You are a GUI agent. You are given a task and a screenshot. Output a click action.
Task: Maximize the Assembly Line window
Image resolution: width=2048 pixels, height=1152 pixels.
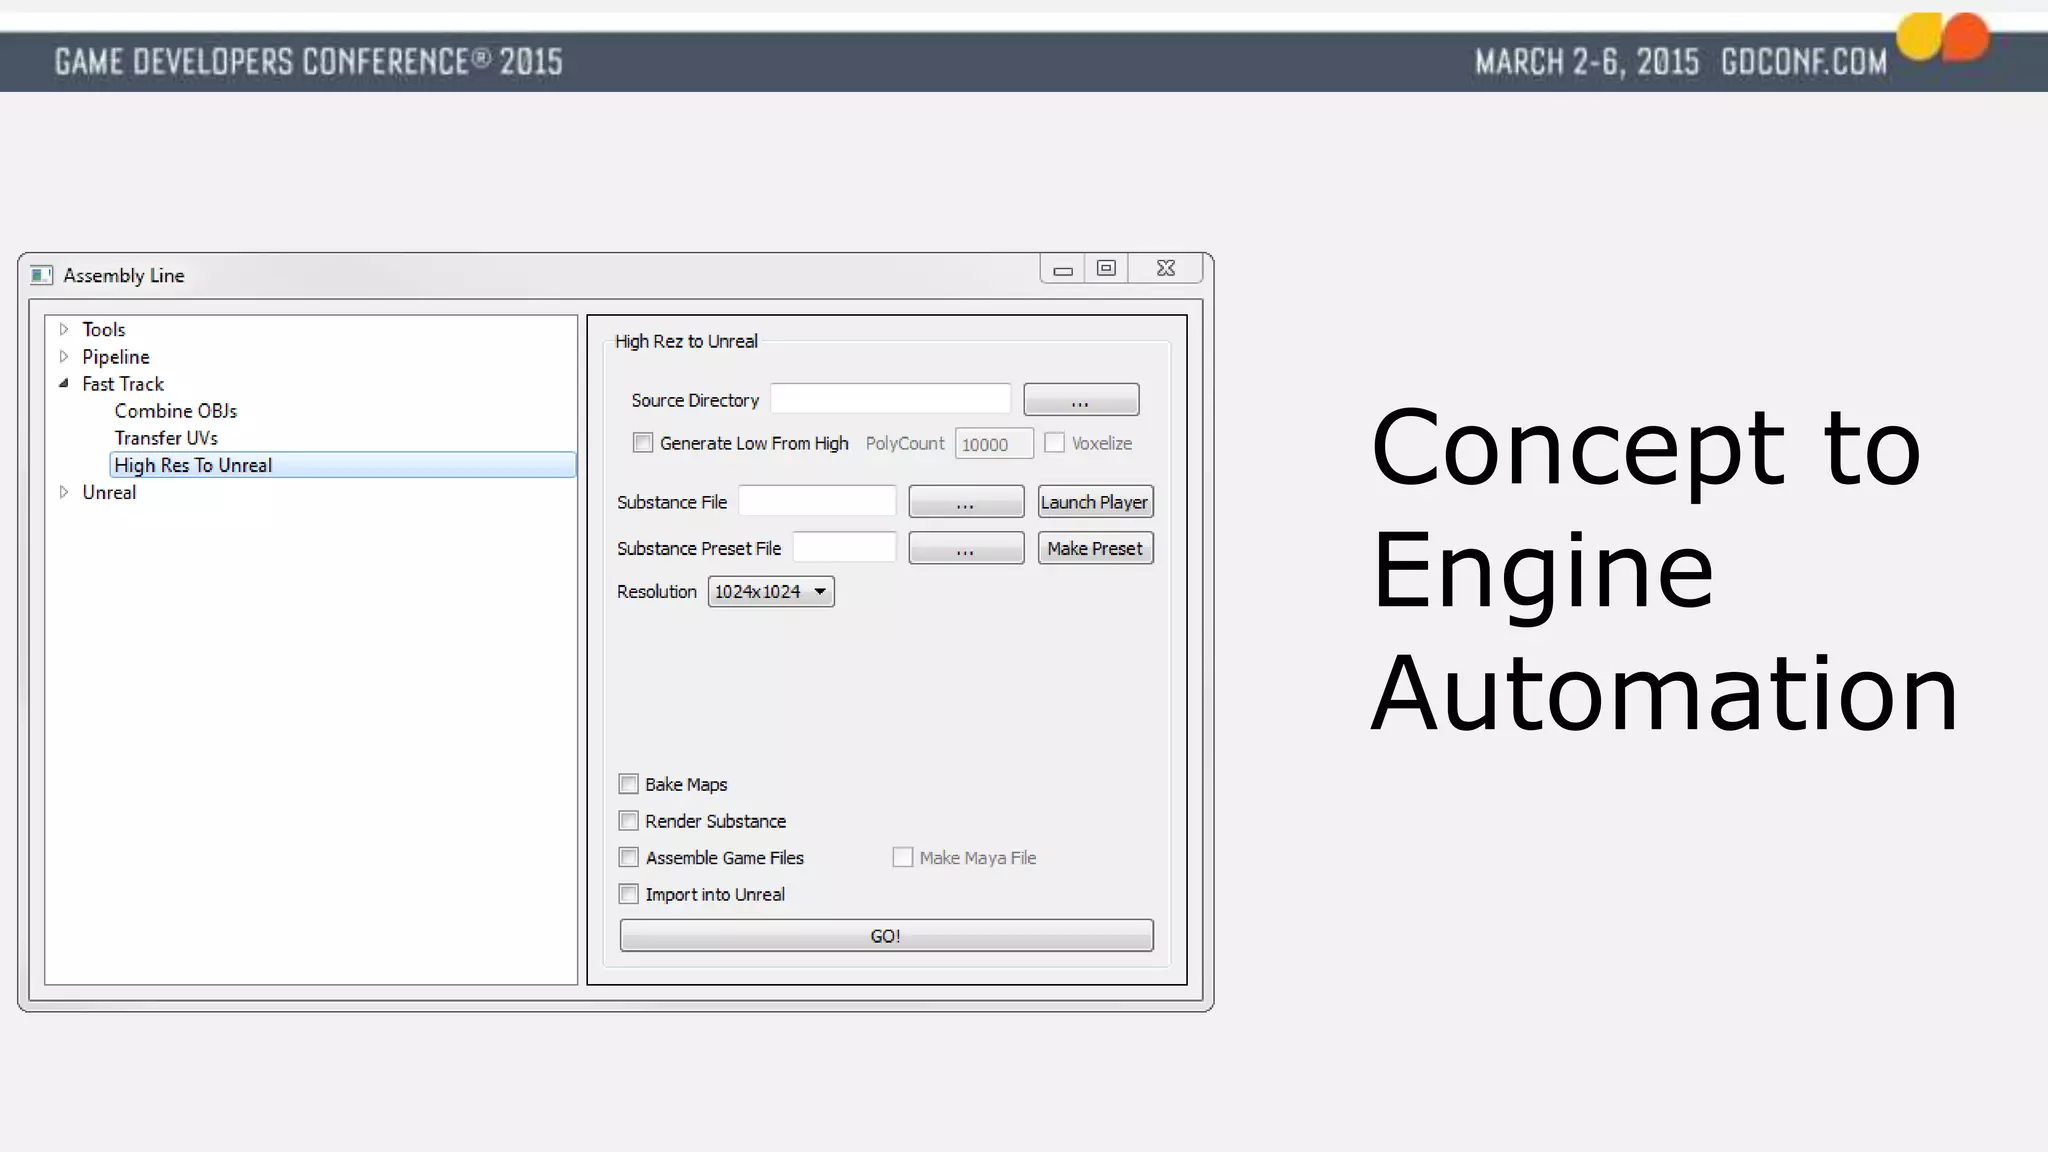tap(1107, 269)
